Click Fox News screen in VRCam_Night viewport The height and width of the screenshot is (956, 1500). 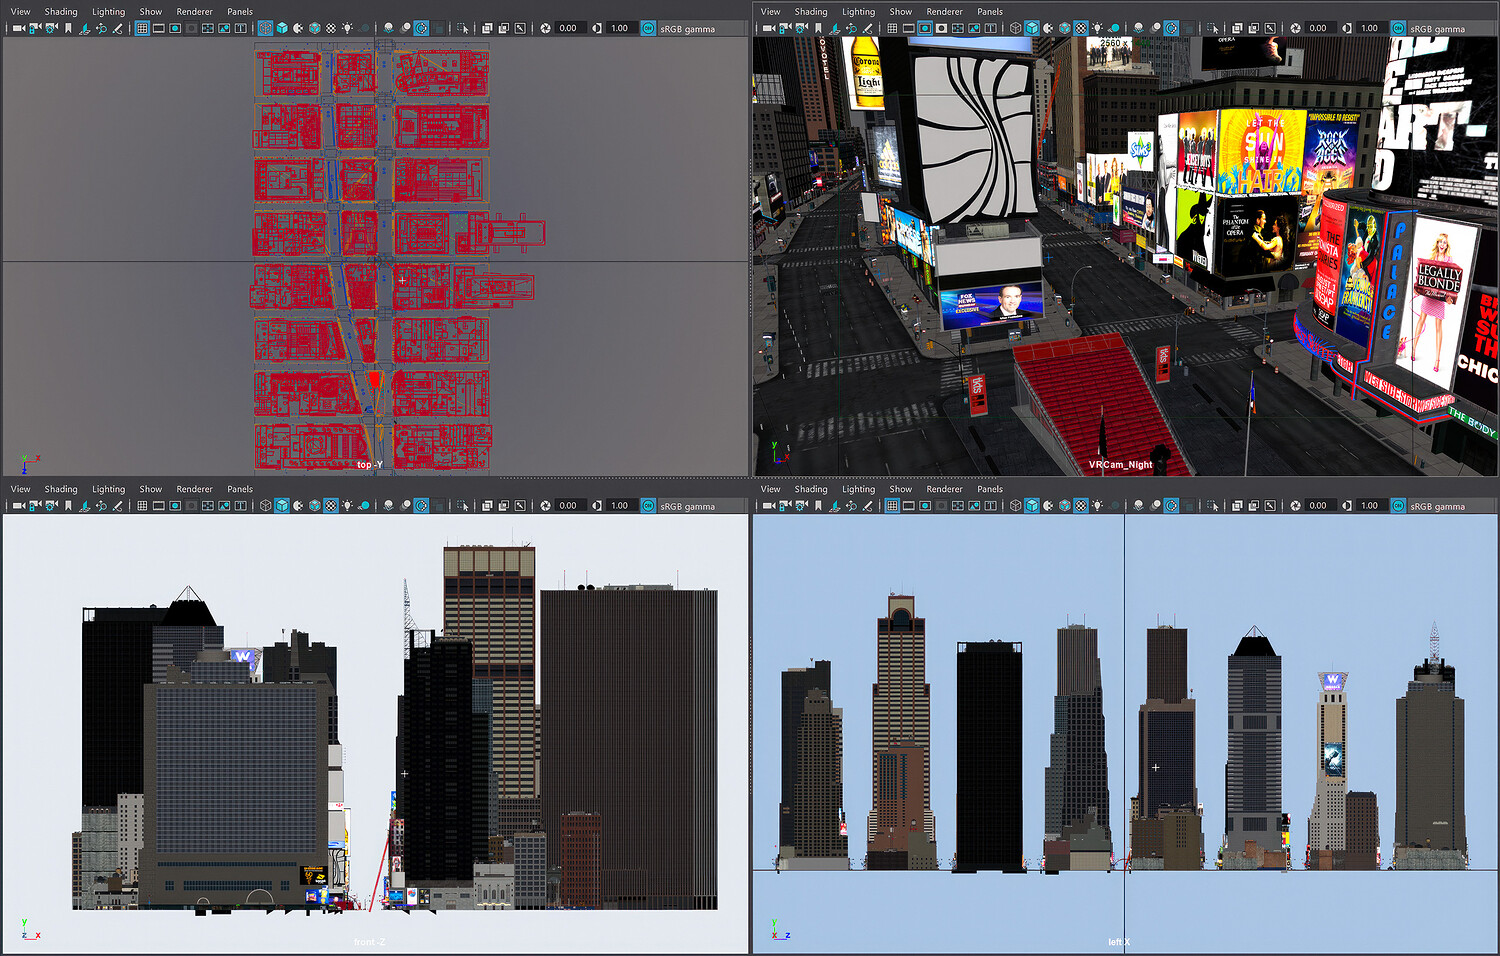click(x=991, y=302)
